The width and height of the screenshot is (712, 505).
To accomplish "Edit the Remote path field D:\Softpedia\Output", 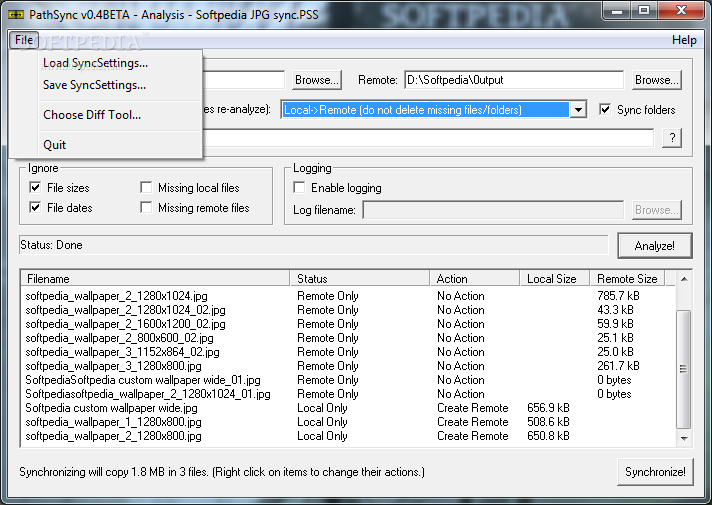I will point(514,80).
